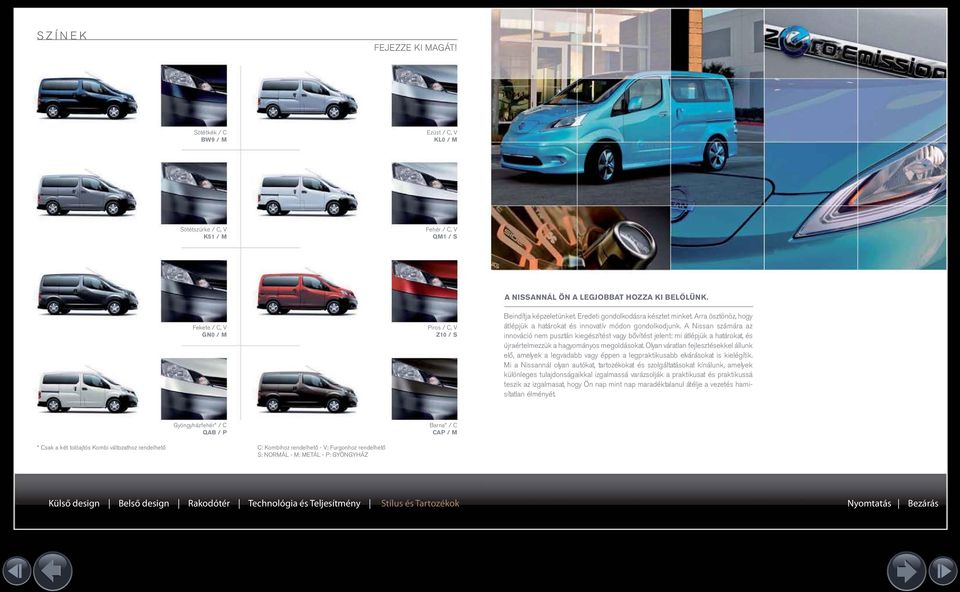The height and width of the screenshot is (592, 960).
Task: Advance to the next page with the right arrow
Action: click(x=906, y=571)
